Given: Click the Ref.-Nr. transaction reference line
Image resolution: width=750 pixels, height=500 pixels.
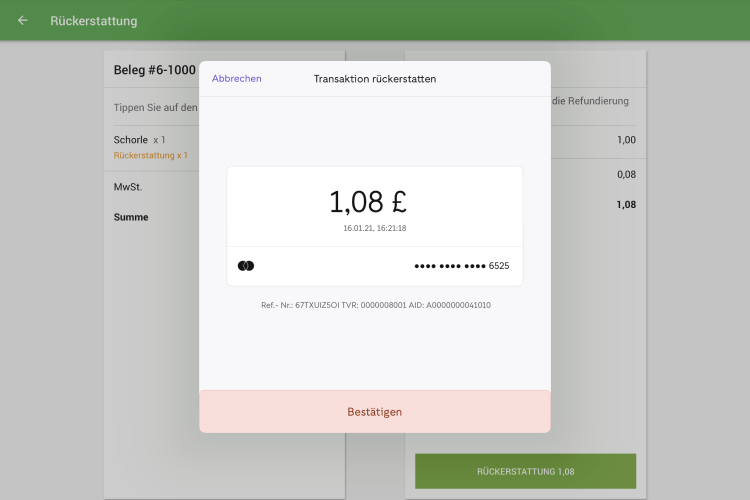Looking at the screenshot, I should tap(375, 305).
